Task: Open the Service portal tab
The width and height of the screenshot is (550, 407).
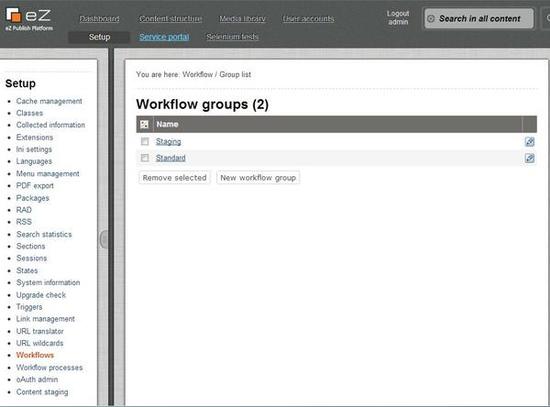Action: [x=164, y=37]
